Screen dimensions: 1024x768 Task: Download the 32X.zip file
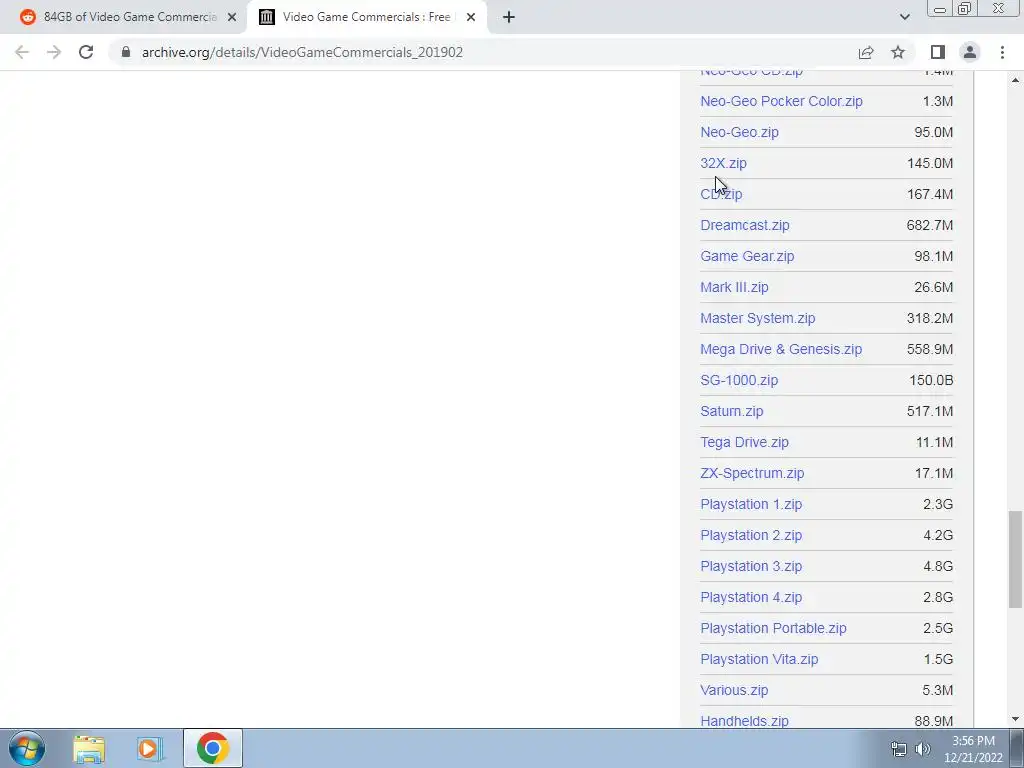coord(723,163)
